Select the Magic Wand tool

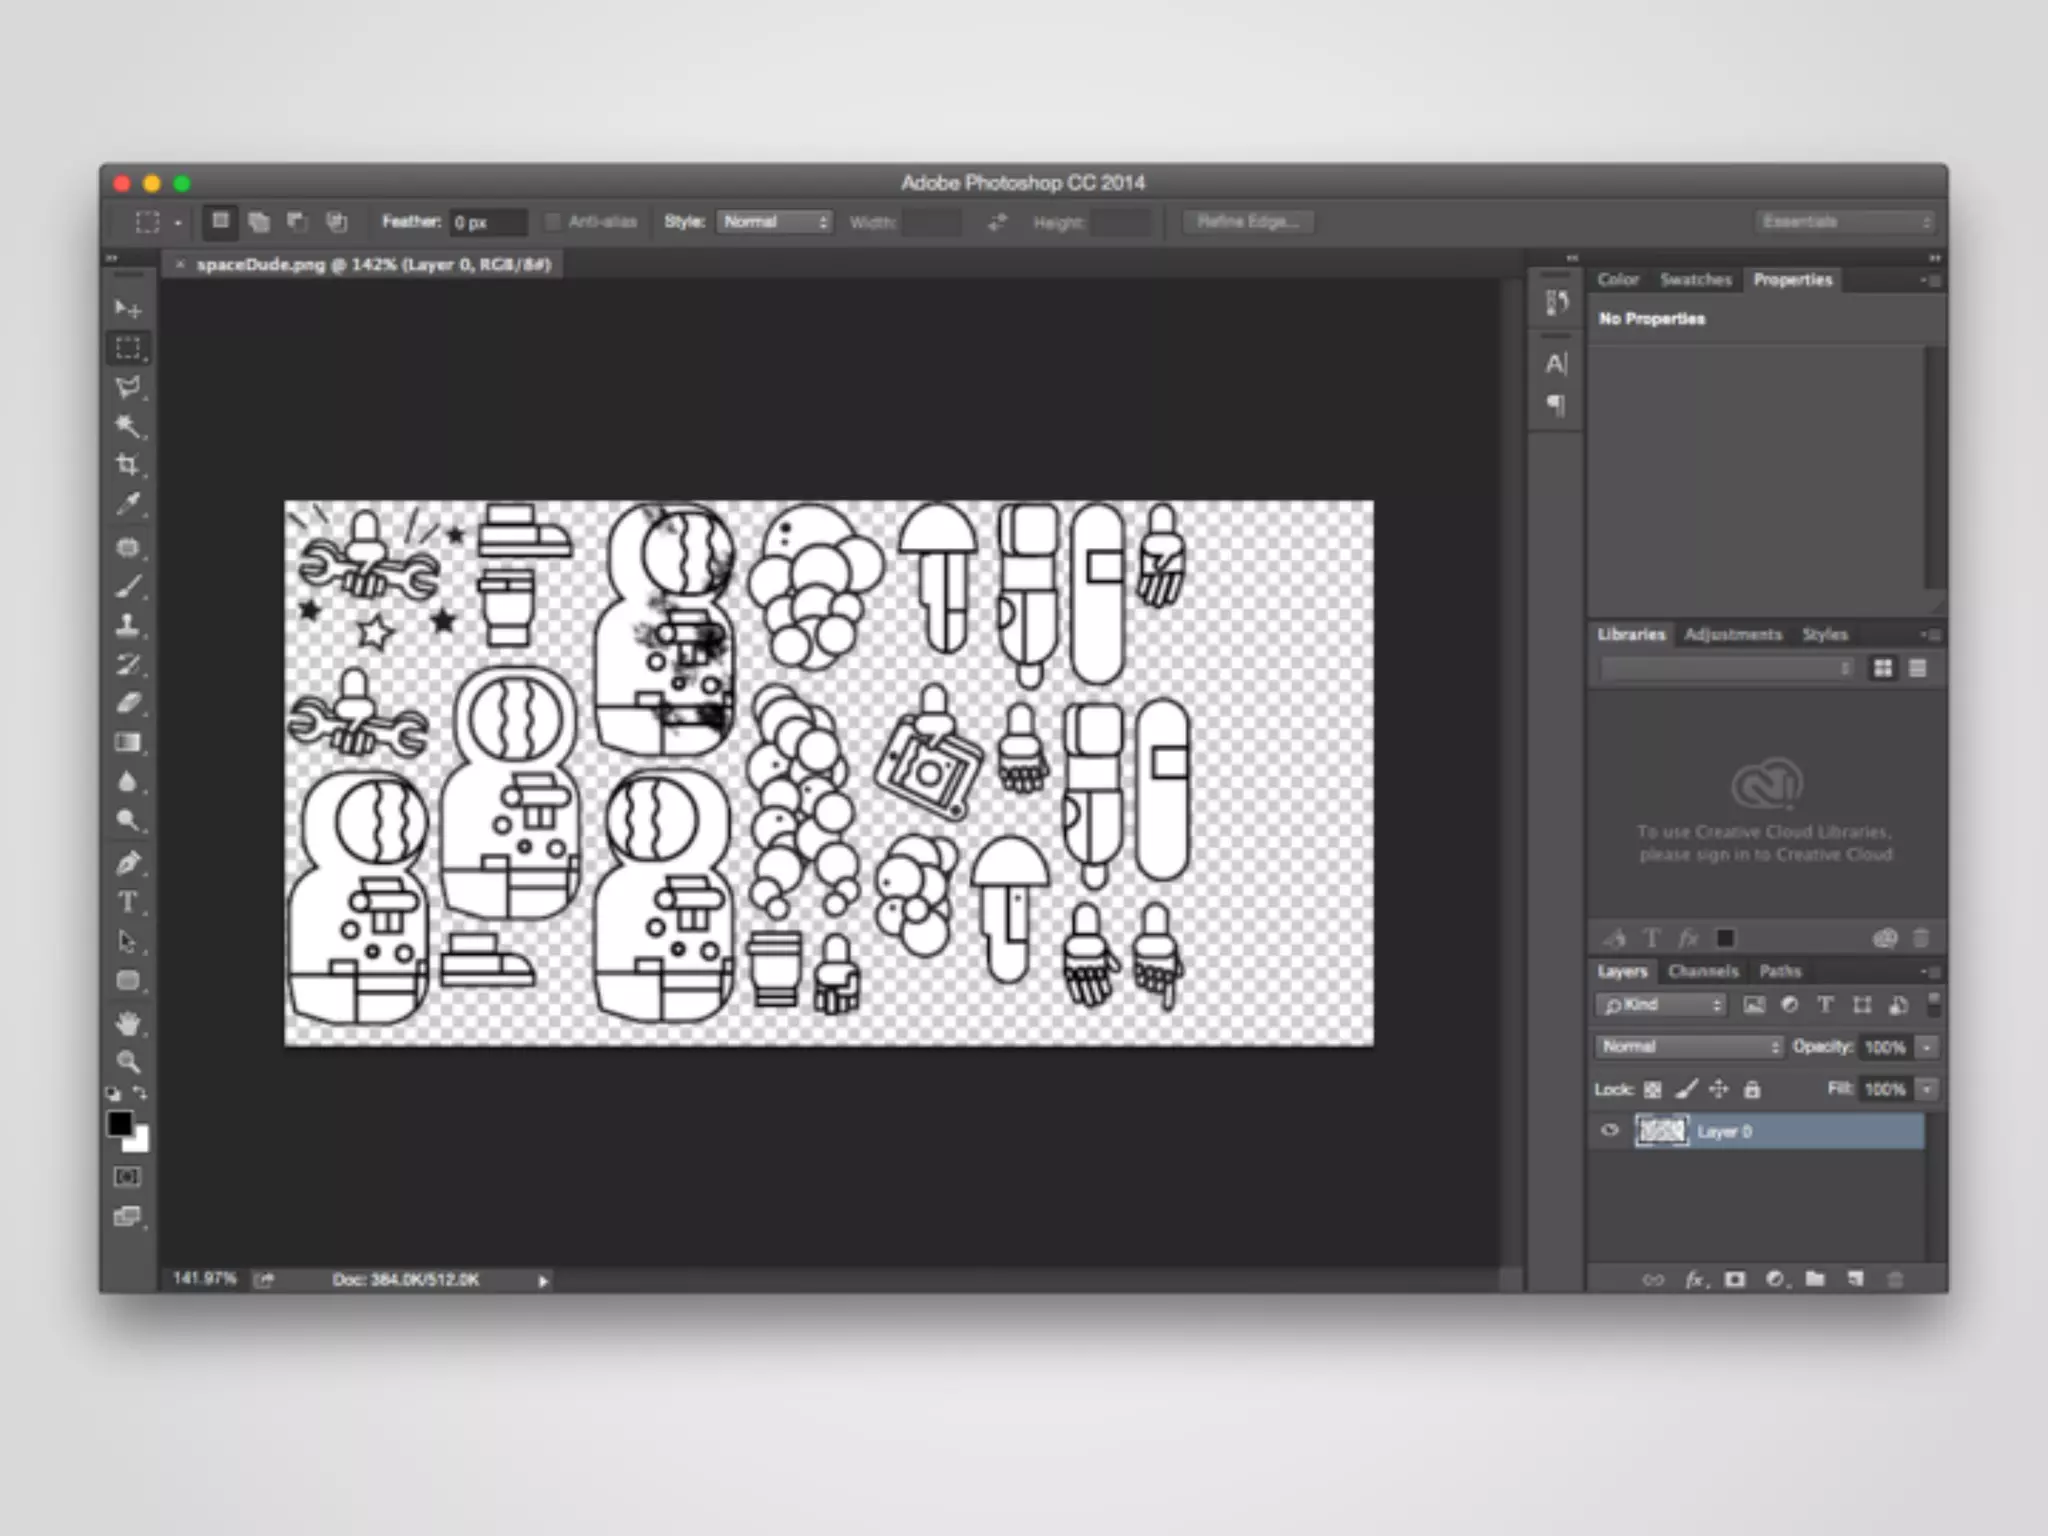pos(128,426)
